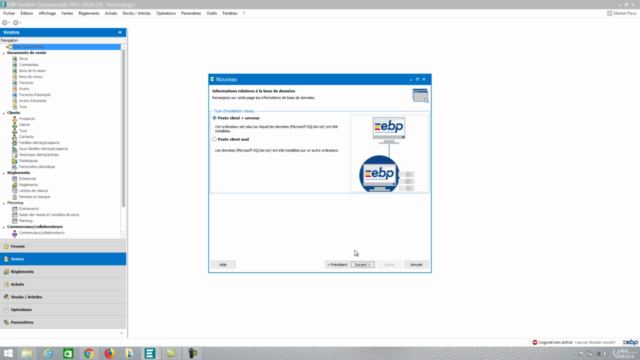The width and height of the screenshot is (640, 360).
Task: Open the Commandes icon in the tree
Action: (x=15, y=64)
